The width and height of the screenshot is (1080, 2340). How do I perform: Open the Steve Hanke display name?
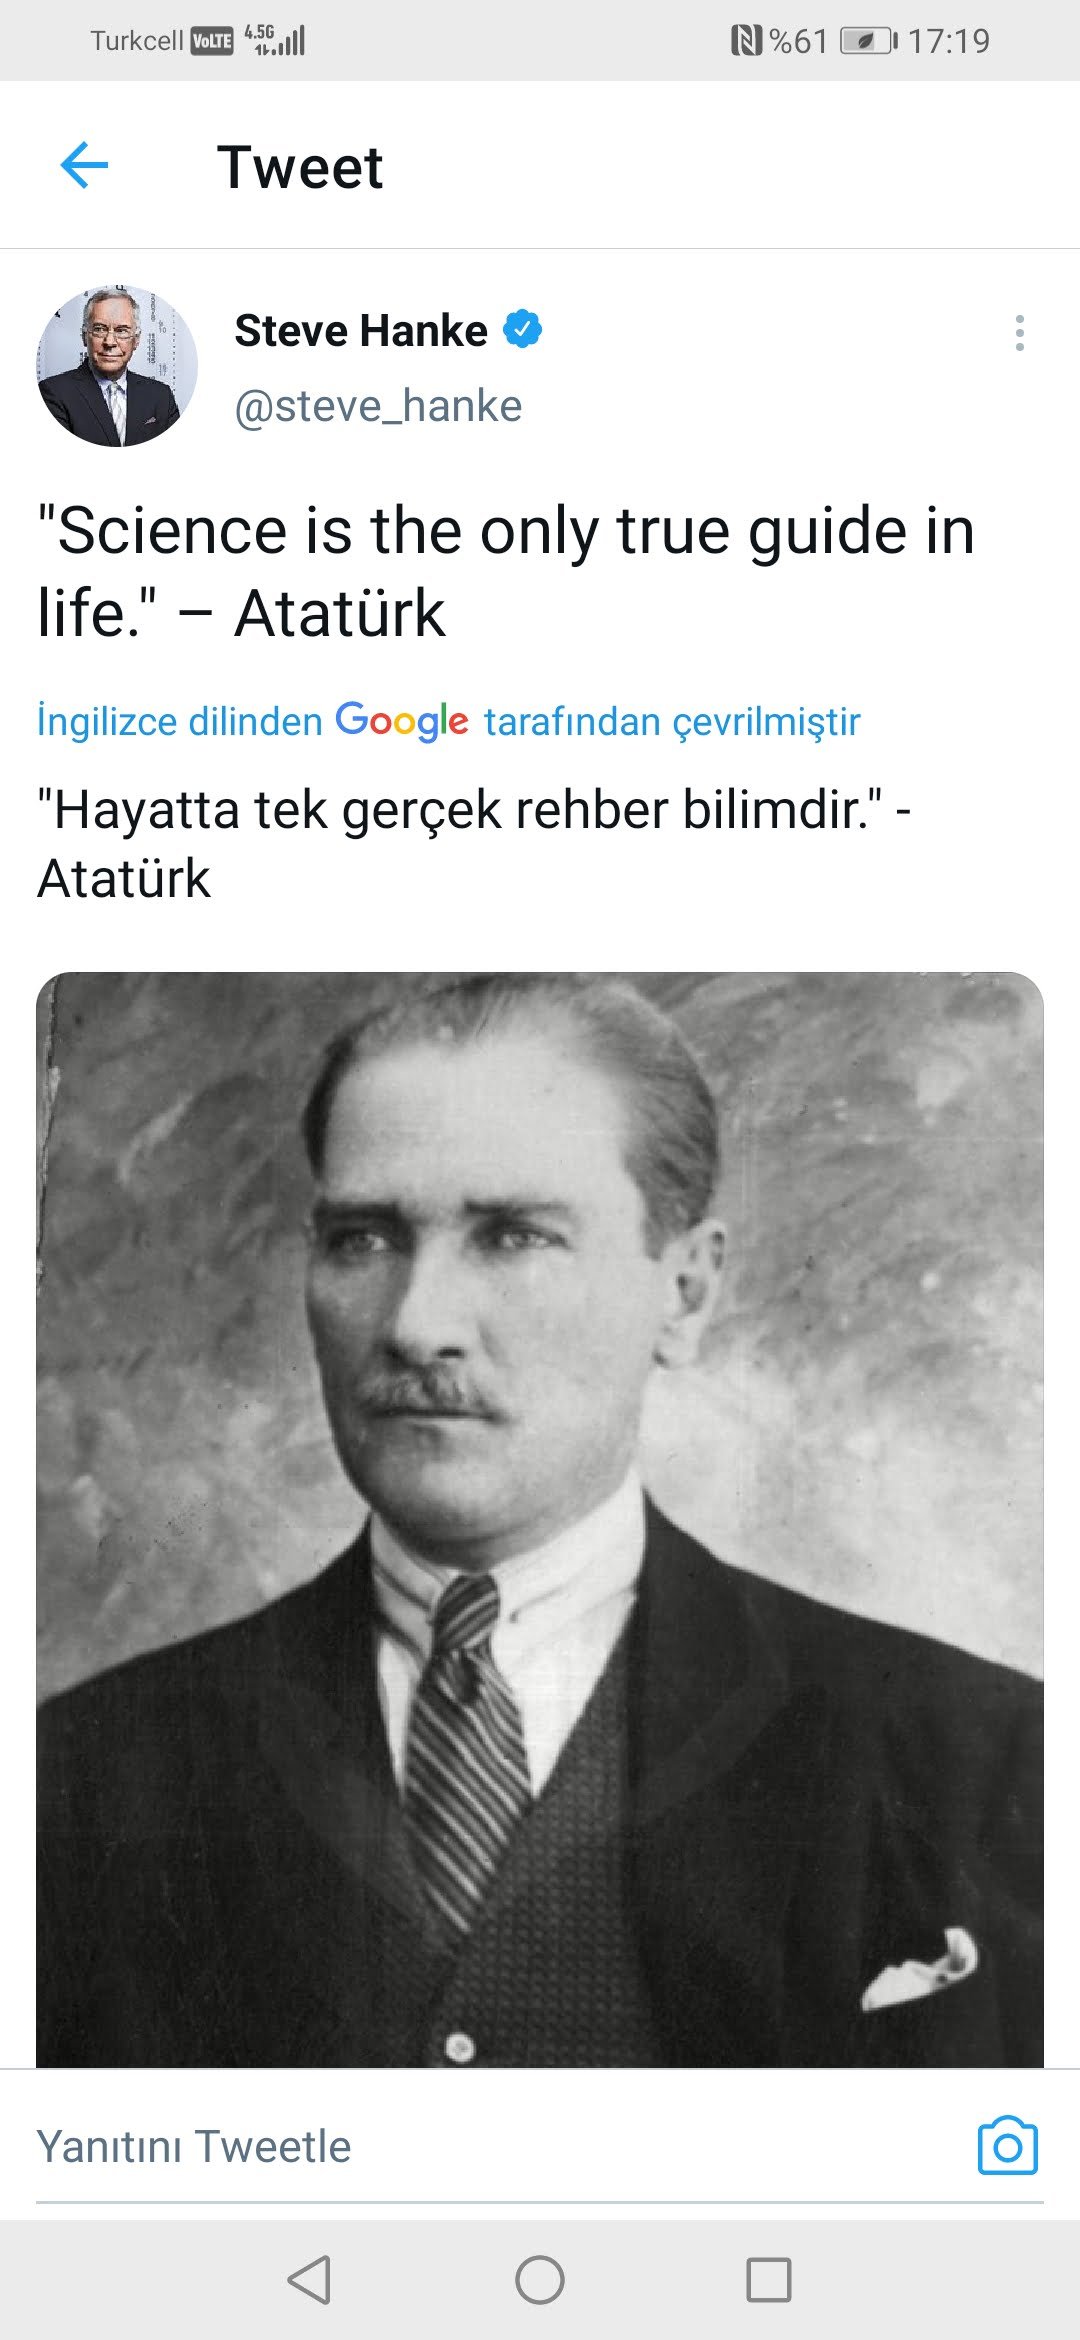361,330
